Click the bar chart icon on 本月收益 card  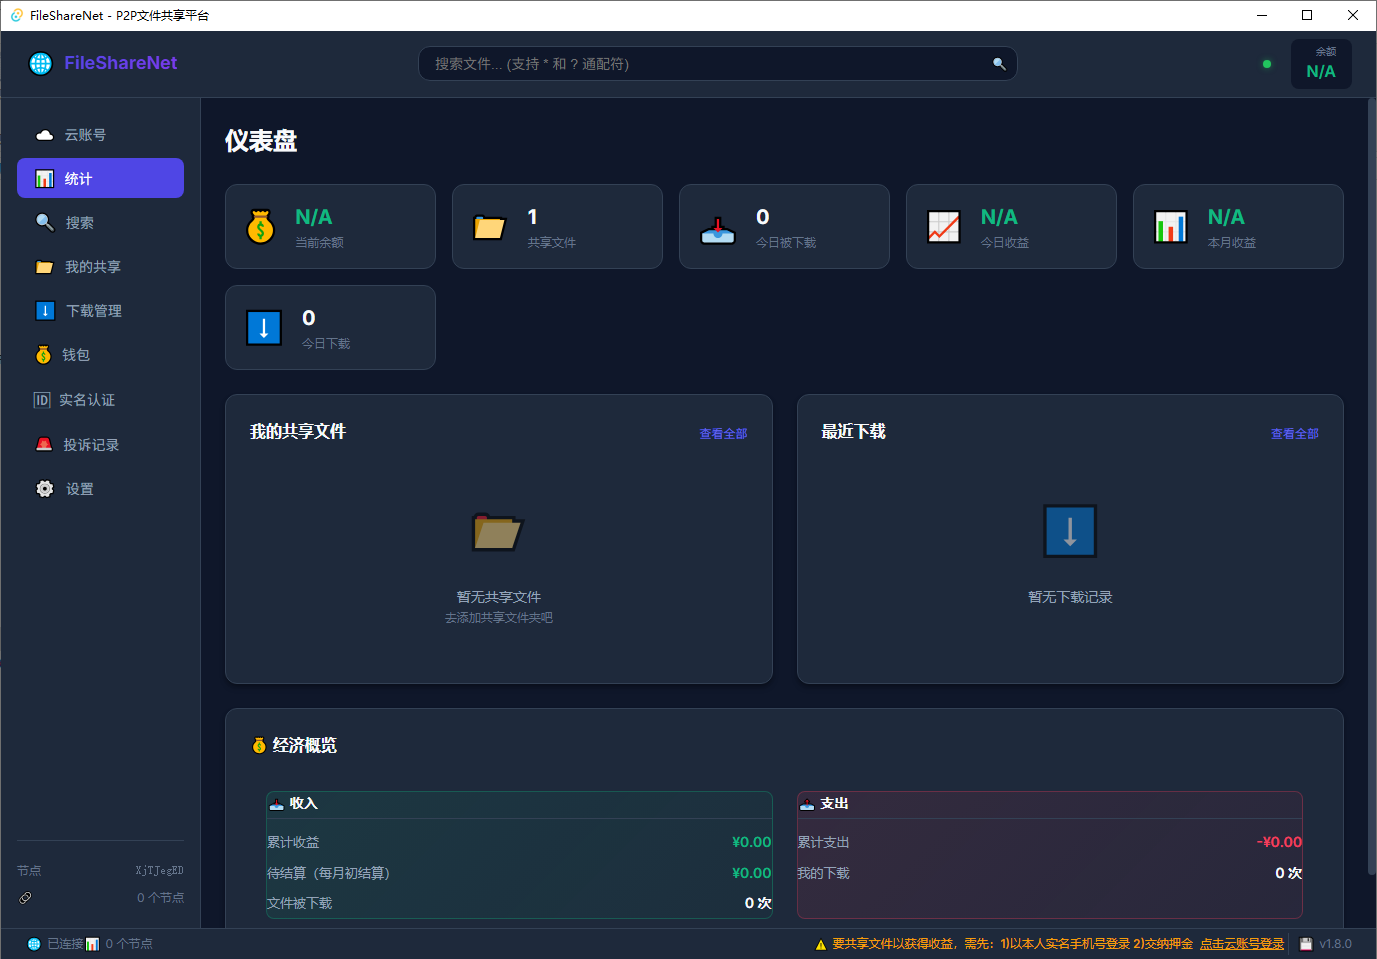1171,227
